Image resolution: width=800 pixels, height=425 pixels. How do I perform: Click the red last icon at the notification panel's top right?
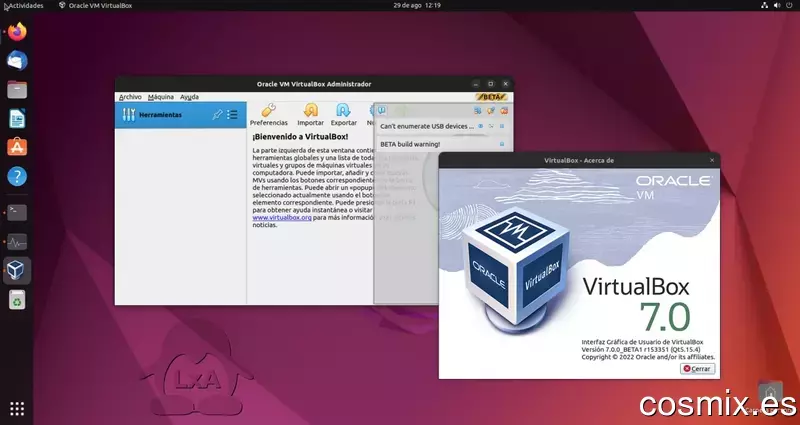tap(504, 110)
